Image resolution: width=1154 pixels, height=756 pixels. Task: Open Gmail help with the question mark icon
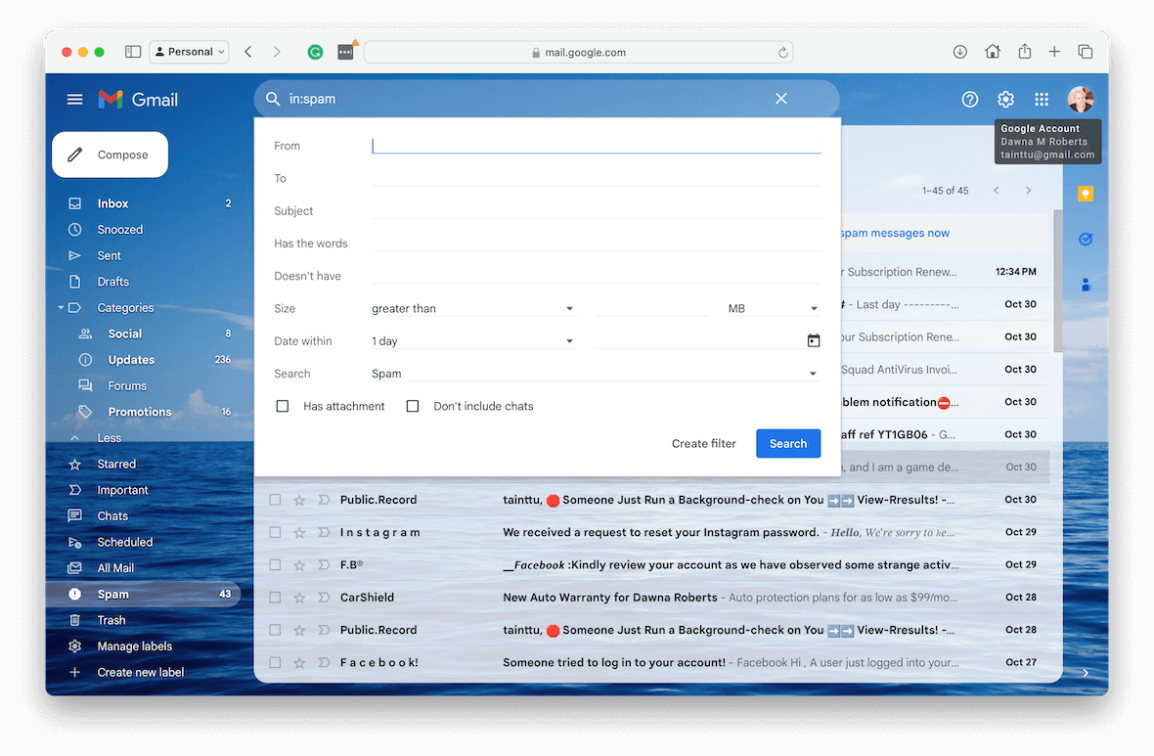pyautogui.click(x=969, y=99)
